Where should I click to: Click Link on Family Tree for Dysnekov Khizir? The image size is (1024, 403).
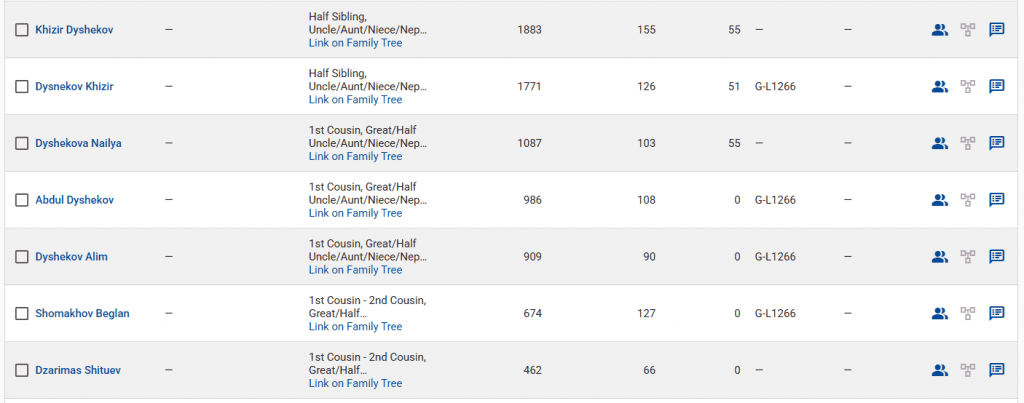pos(355,100)
